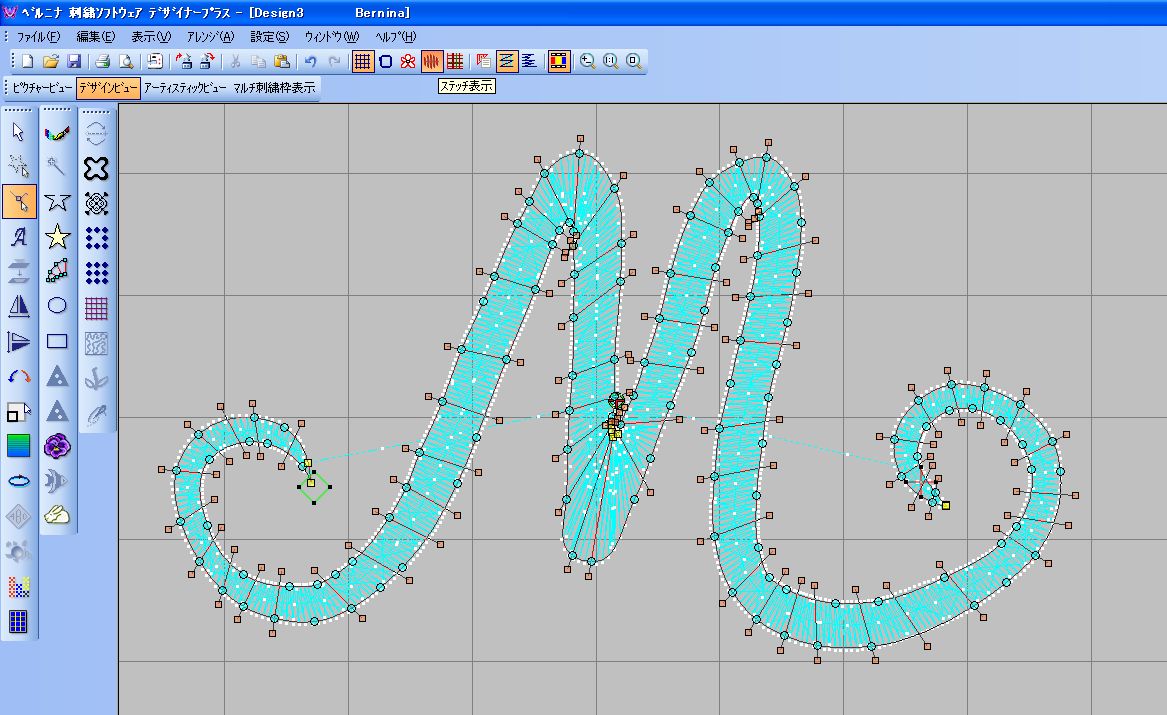Select the mirror horizontal sailboat icon

coord(19,306)
